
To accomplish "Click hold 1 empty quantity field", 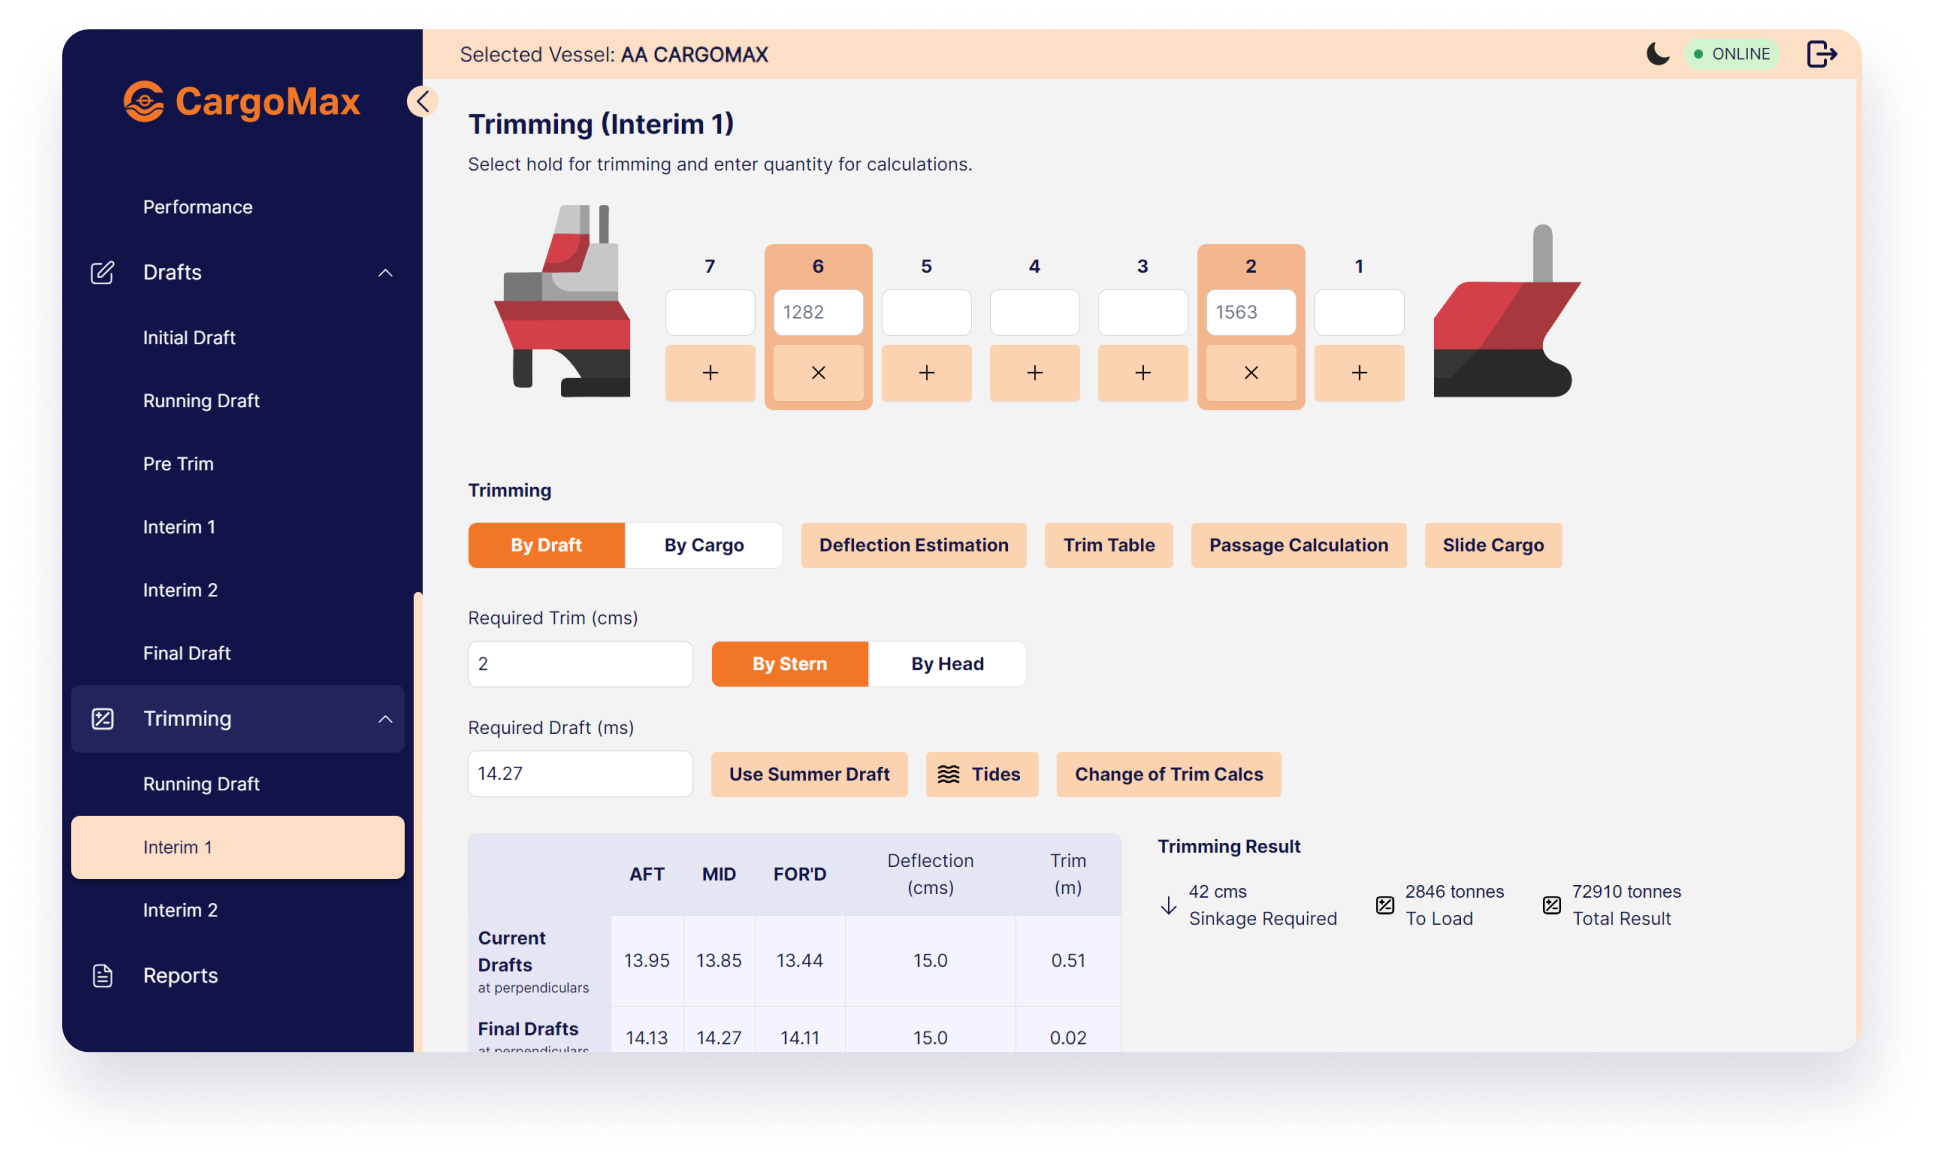I will (1359, 312).
